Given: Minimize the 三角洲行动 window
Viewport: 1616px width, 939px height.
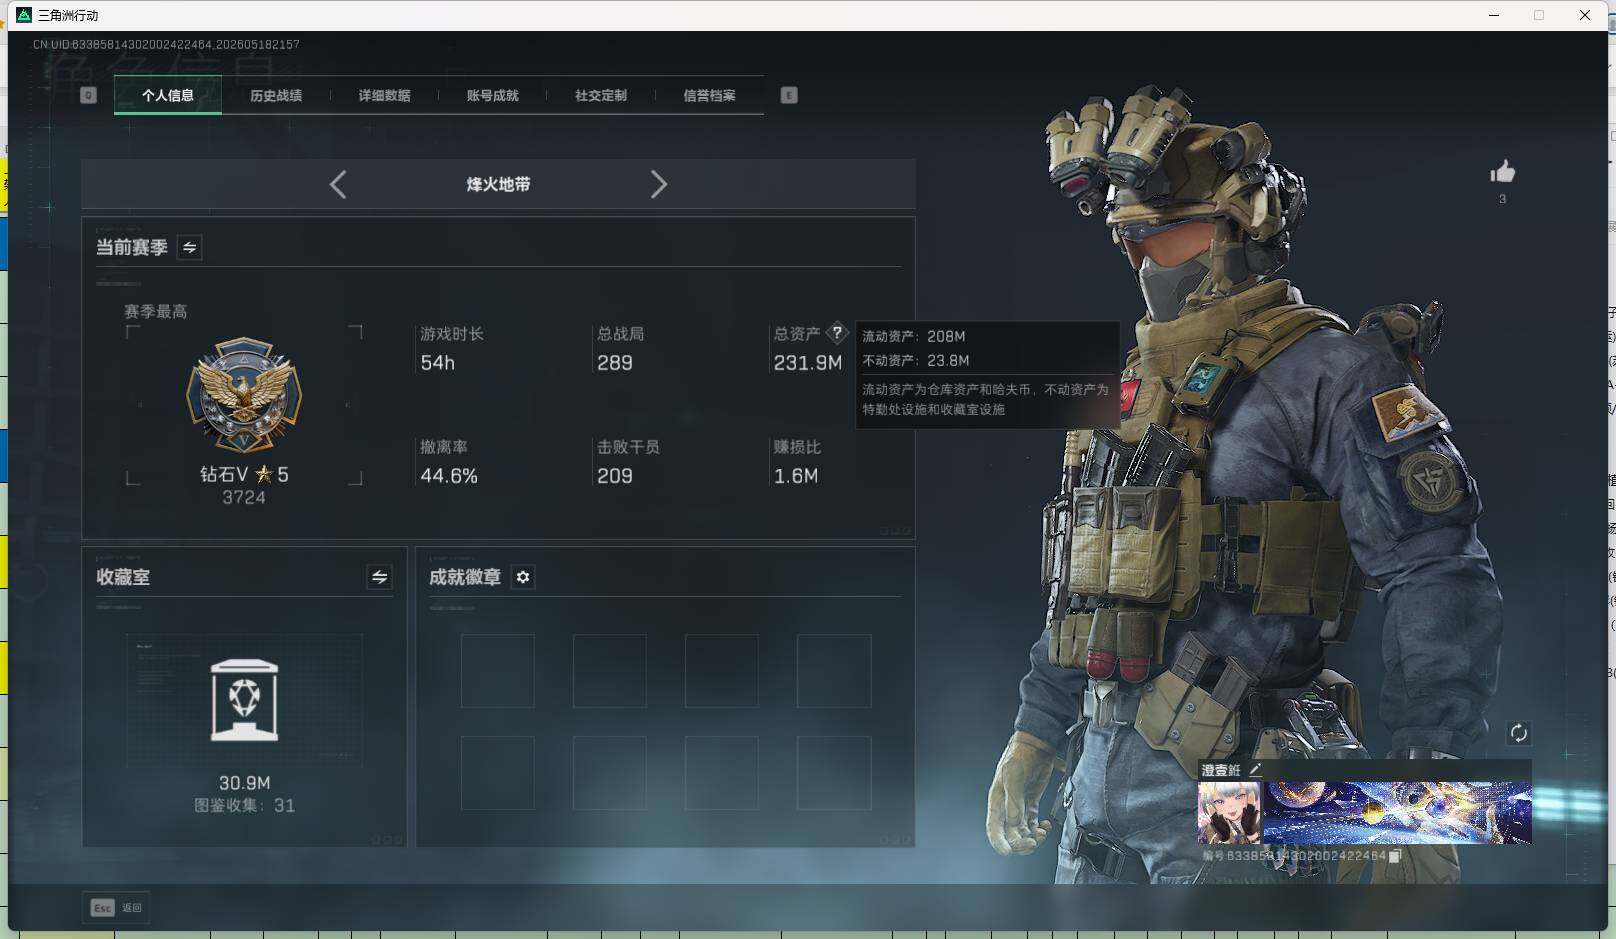Looking at the screenshot, I should click(x=1494, y=15).
